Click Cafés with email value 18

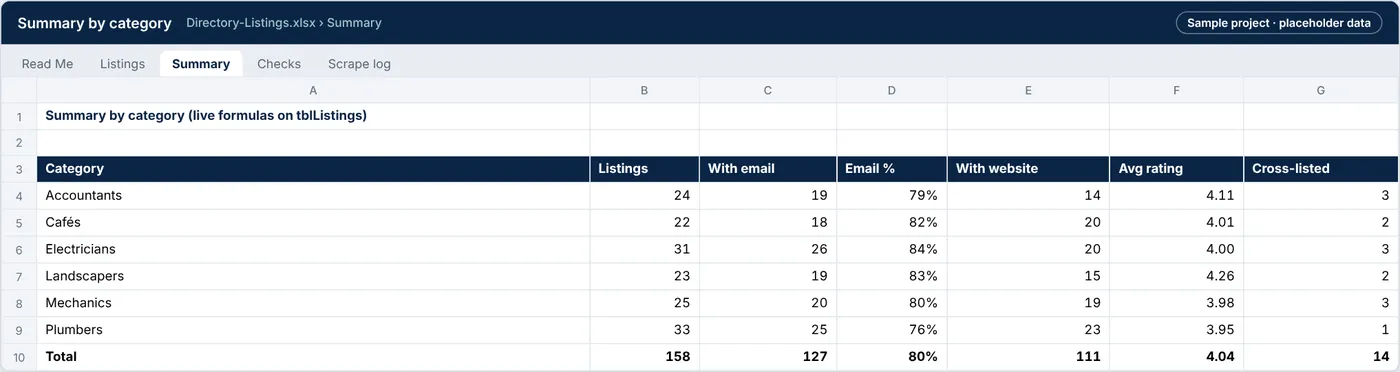click(768, 223)
